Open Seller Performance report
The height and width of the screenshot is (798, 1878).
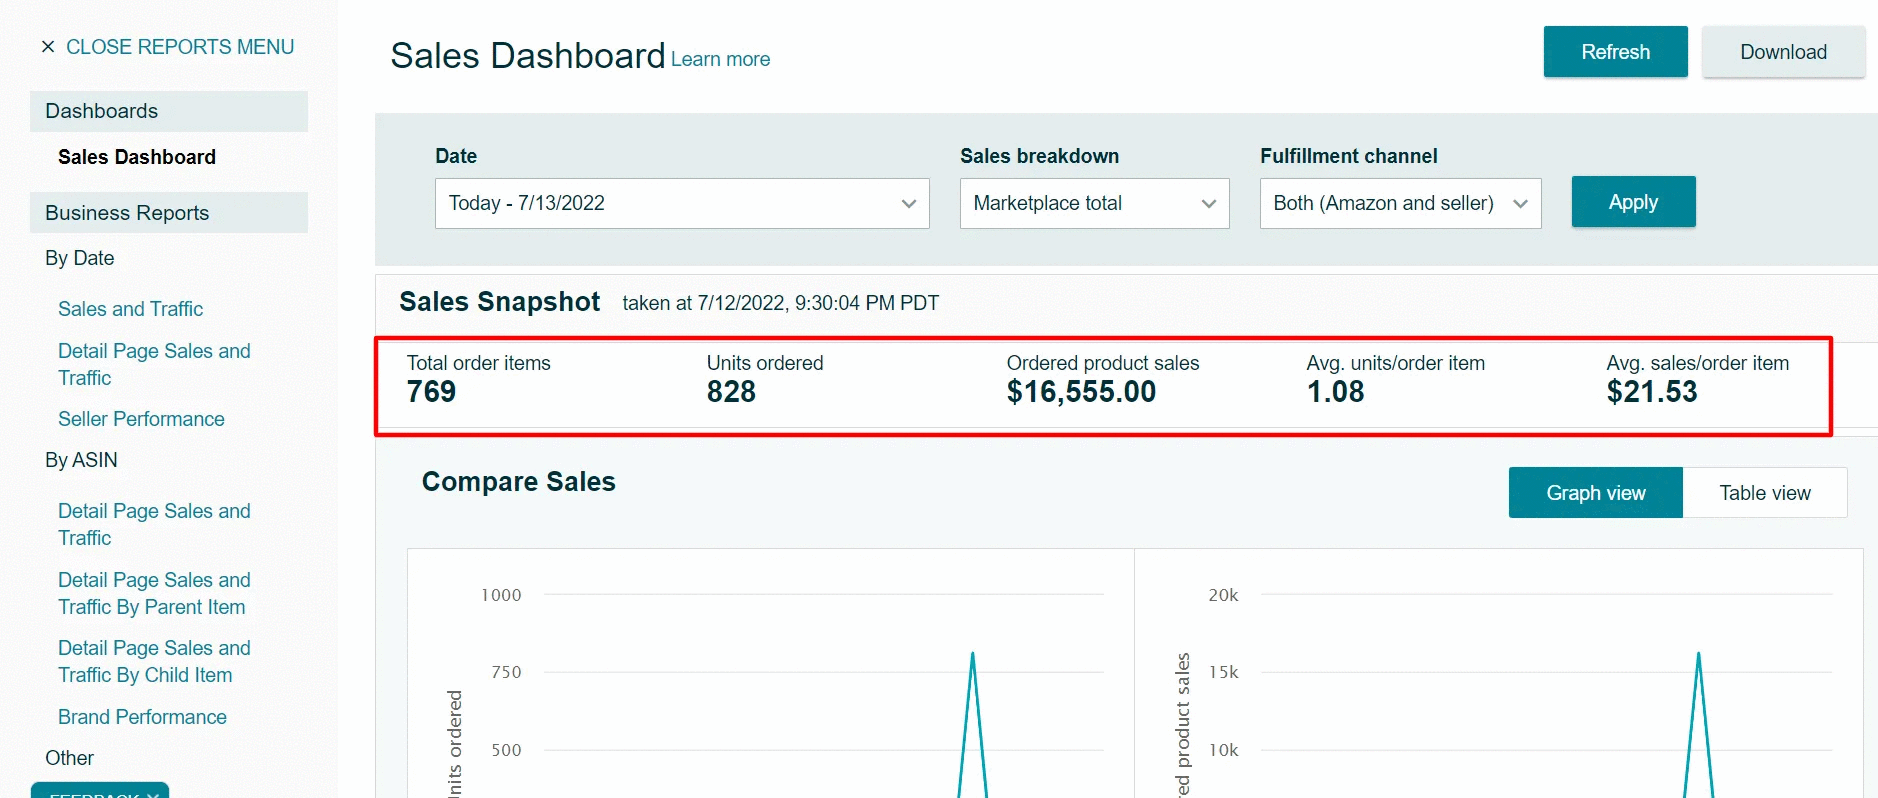pyautogui.click(x=141, y=419)
